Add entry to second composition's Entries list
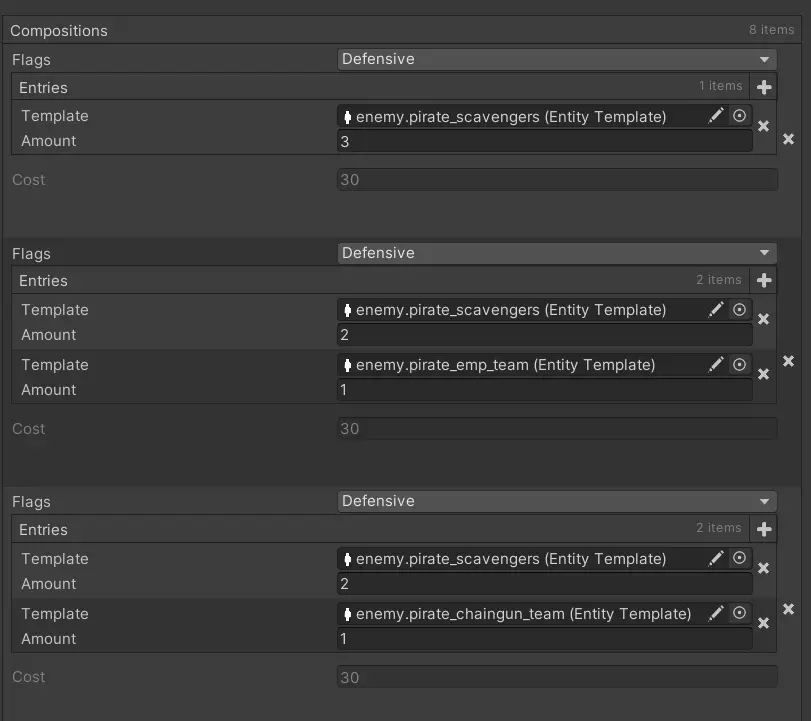Image resolution: width=811 pixels, height=721 pixels. click(764, 281)
